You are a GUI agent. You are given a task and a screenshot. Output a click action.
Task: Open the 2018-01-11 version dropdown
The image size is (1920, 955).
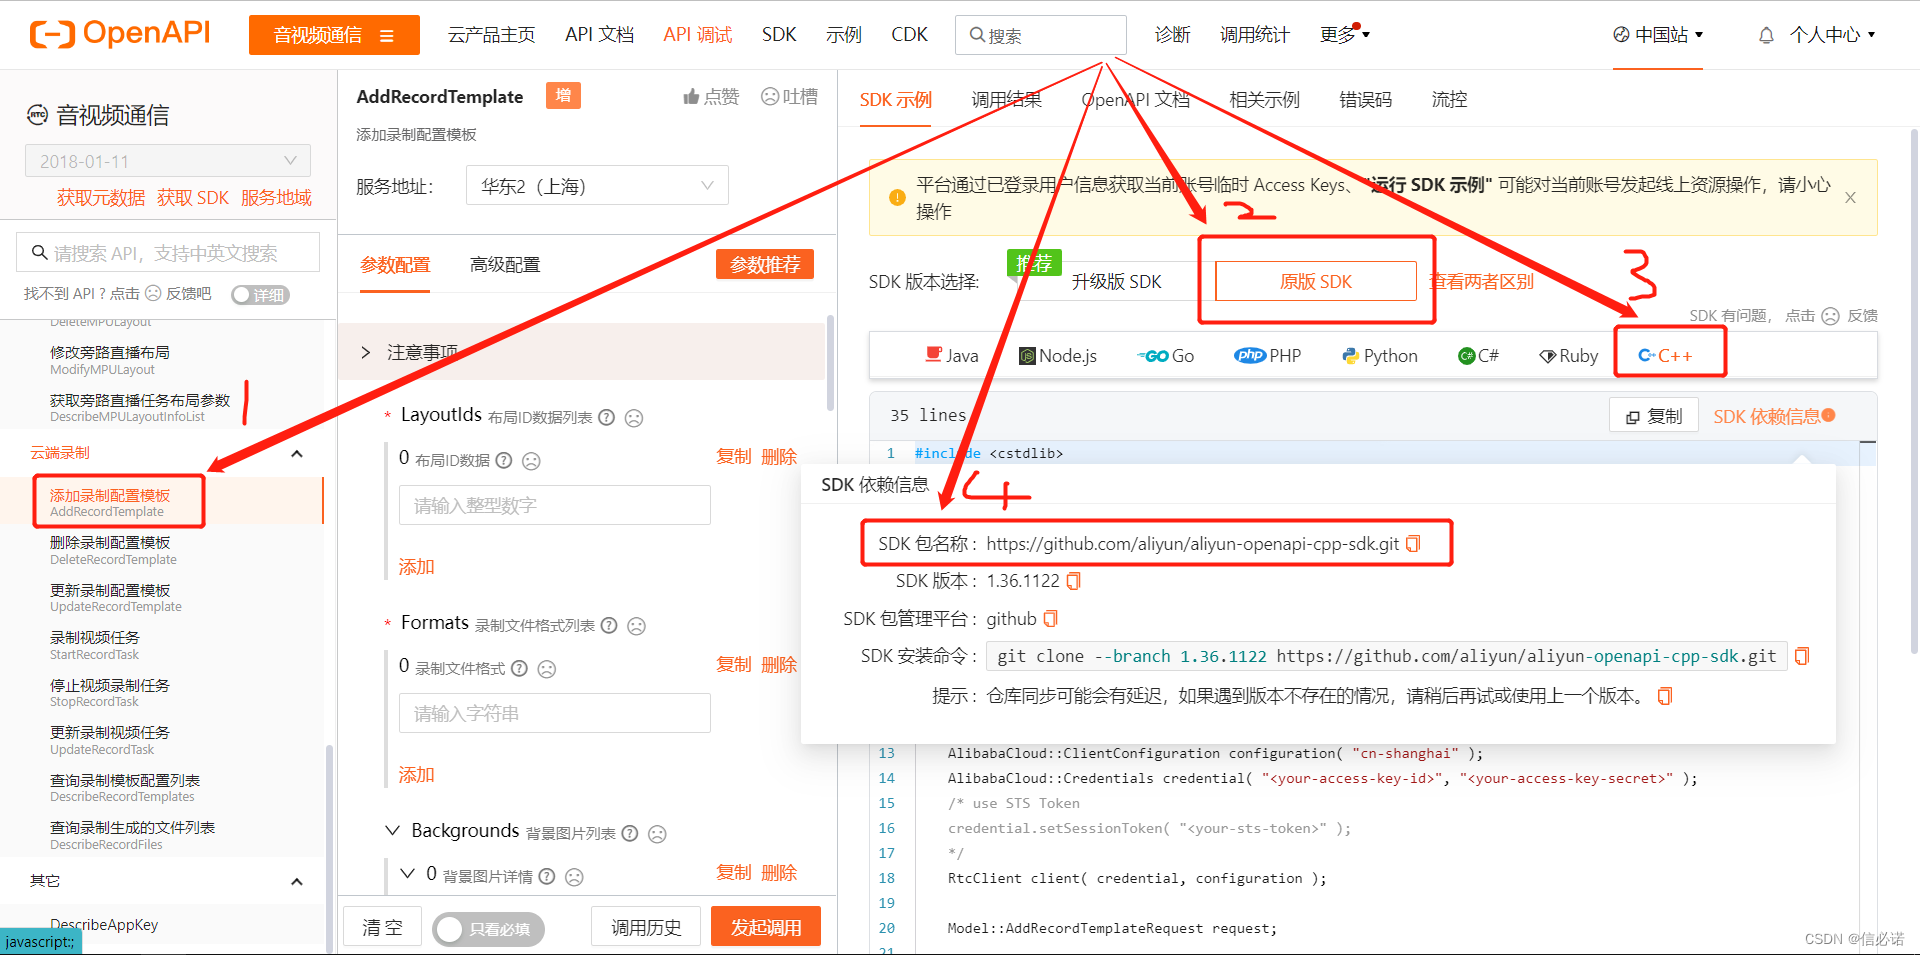167,160
